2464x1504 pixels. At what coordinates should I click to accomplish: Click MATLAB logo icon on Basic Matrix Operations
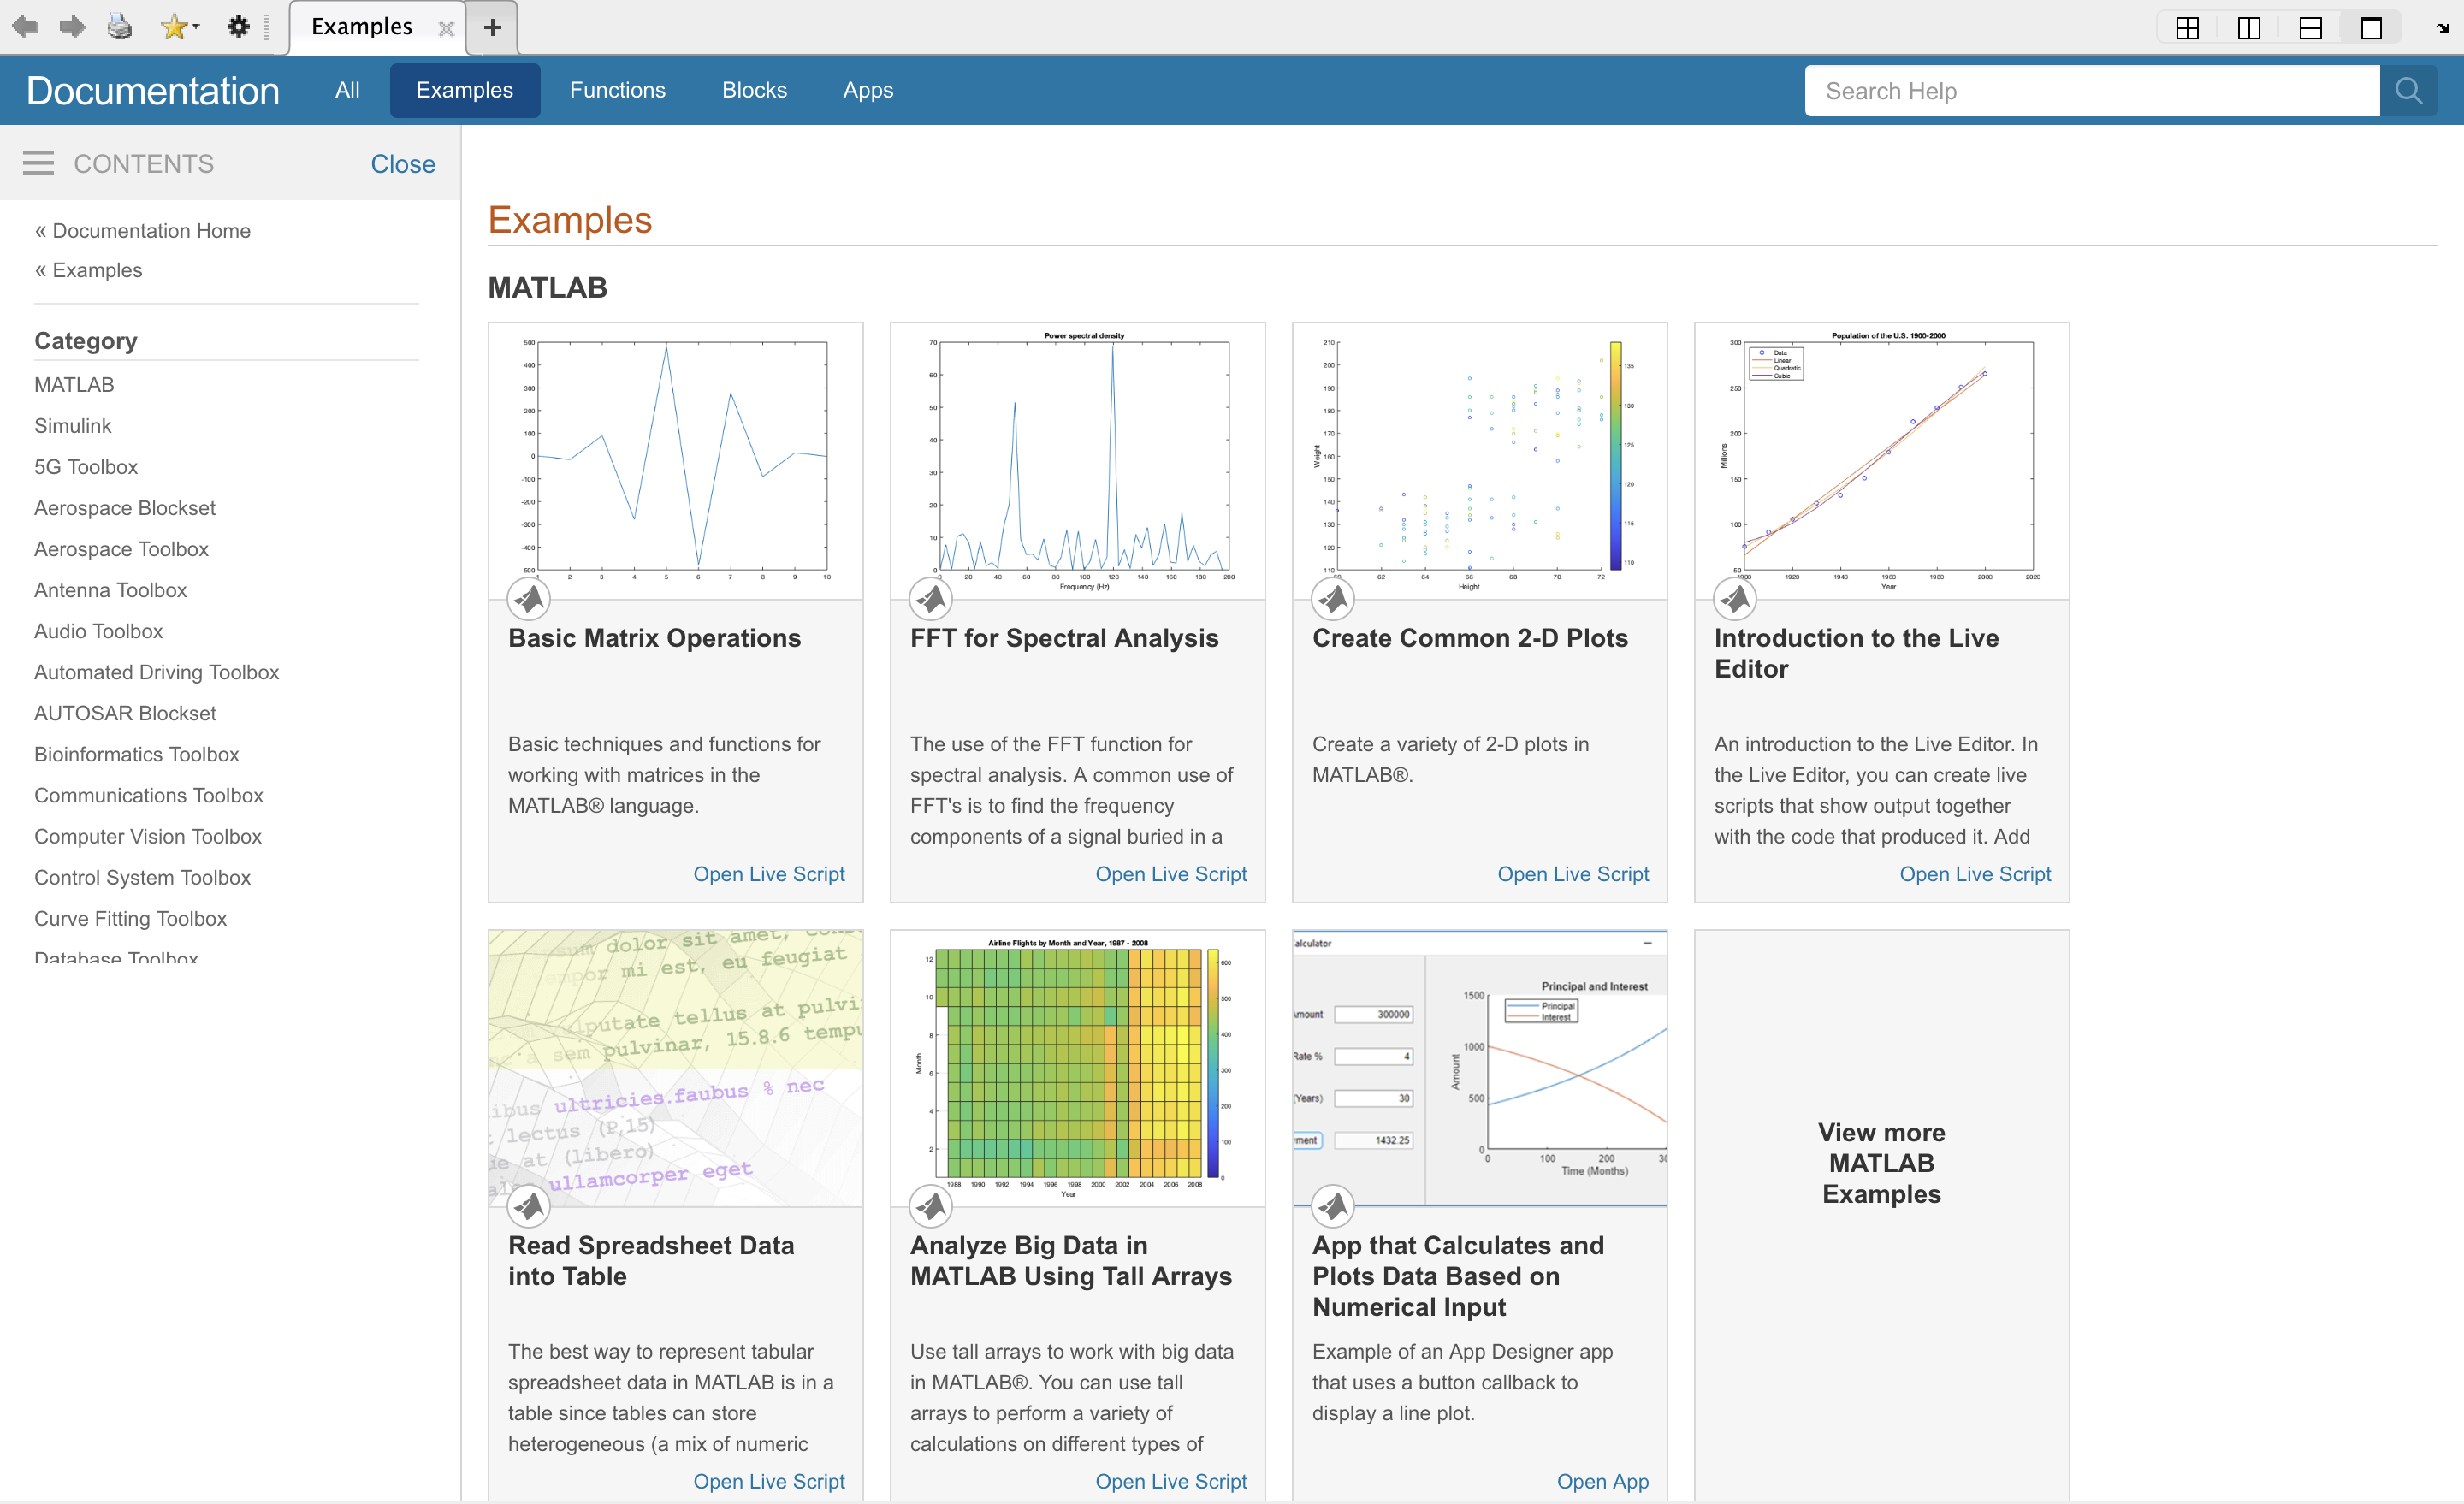click(528, 599)
